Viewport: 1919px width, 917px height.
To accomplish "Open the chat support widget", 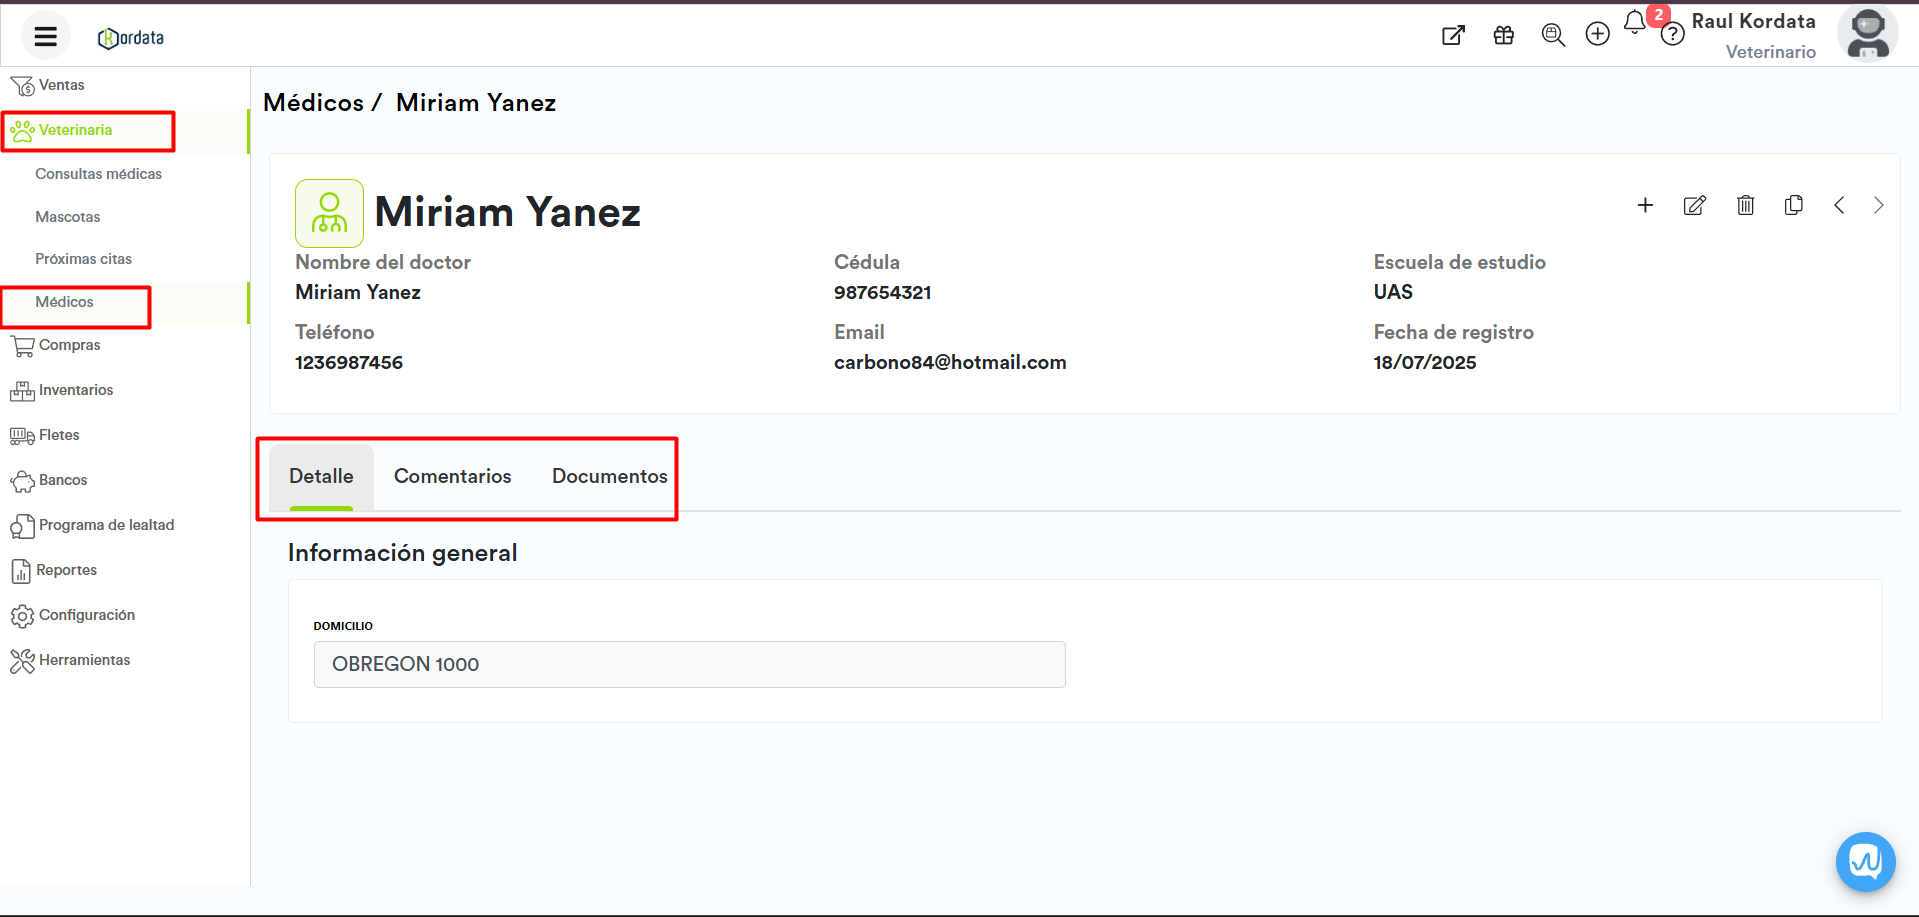I will 1865,861.
